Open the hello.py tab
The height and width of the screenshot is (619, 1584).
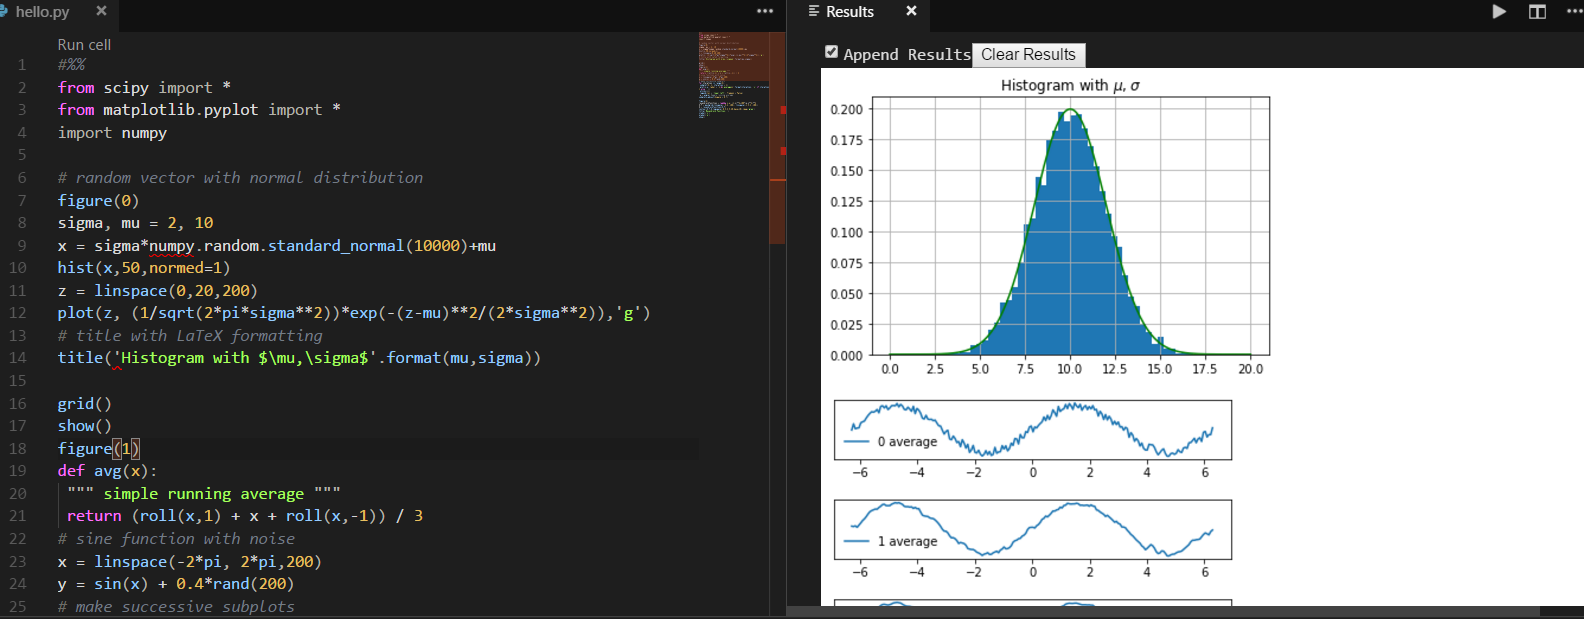pos(42,12)
